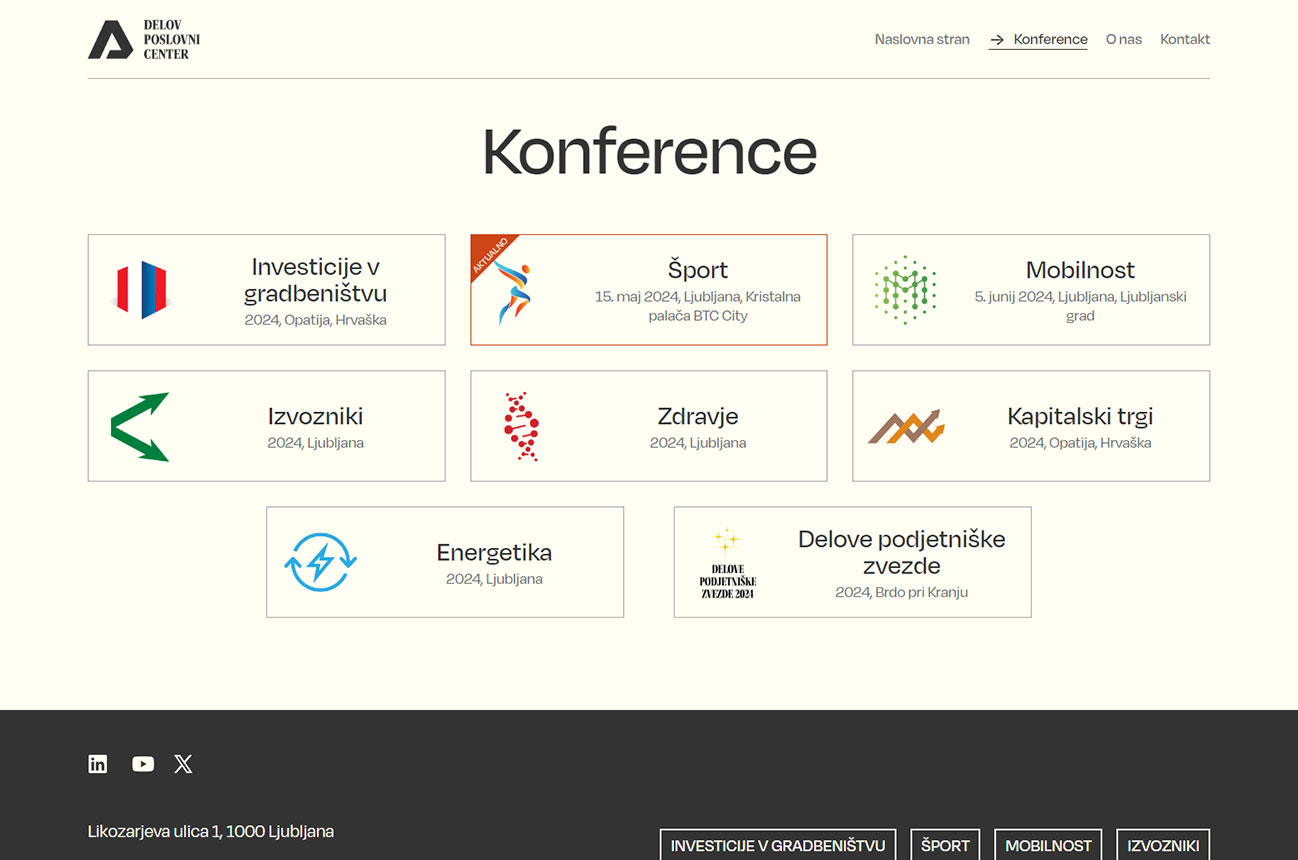The image size is (1298, 860).
Task: Open the X social icon in the footer
Action: [183, 764]
